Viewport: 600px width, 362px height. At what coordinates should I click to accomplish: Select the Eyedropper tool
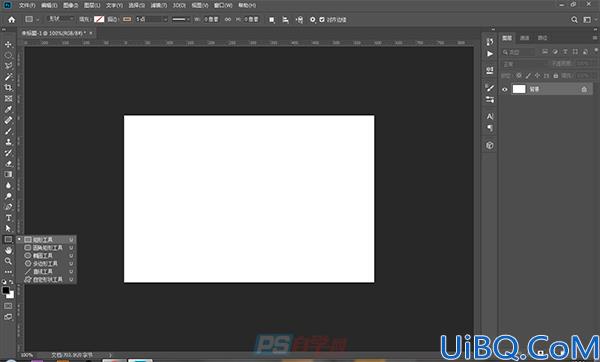tap(8, 109)
